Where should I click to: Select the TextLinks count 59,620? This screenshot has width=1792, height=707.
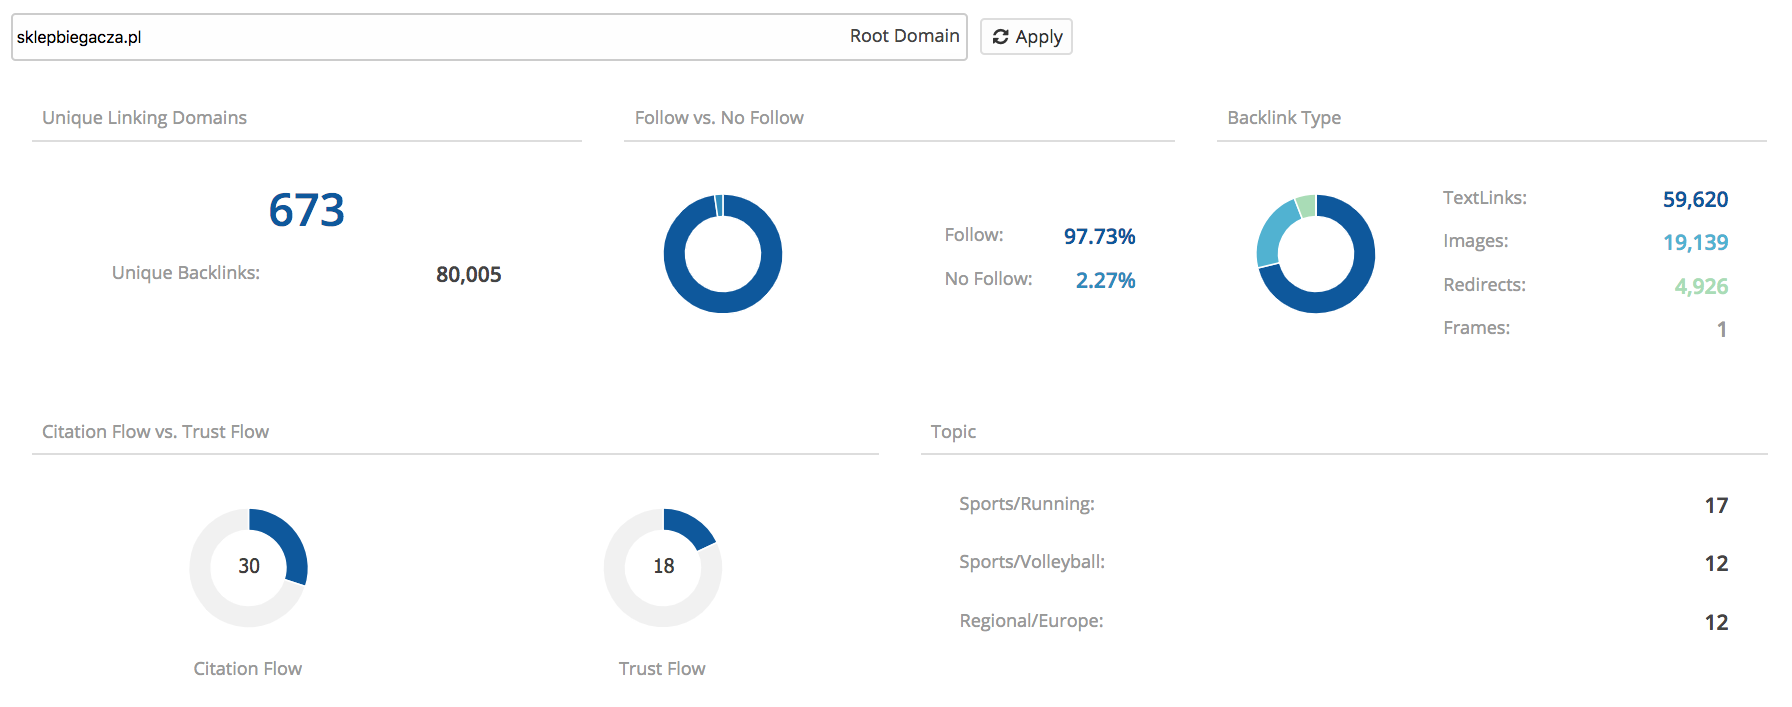click(x=1695, y=200)
